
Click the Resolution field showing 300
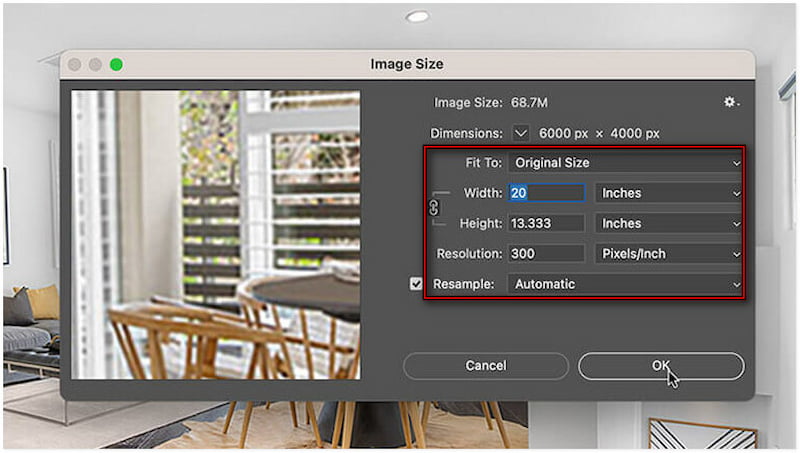pyautogui.click(x=546, y=254)
